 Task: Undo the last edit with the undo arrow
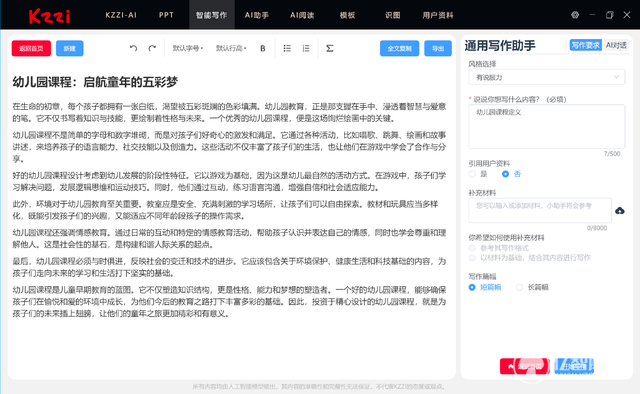coord(133,48)
